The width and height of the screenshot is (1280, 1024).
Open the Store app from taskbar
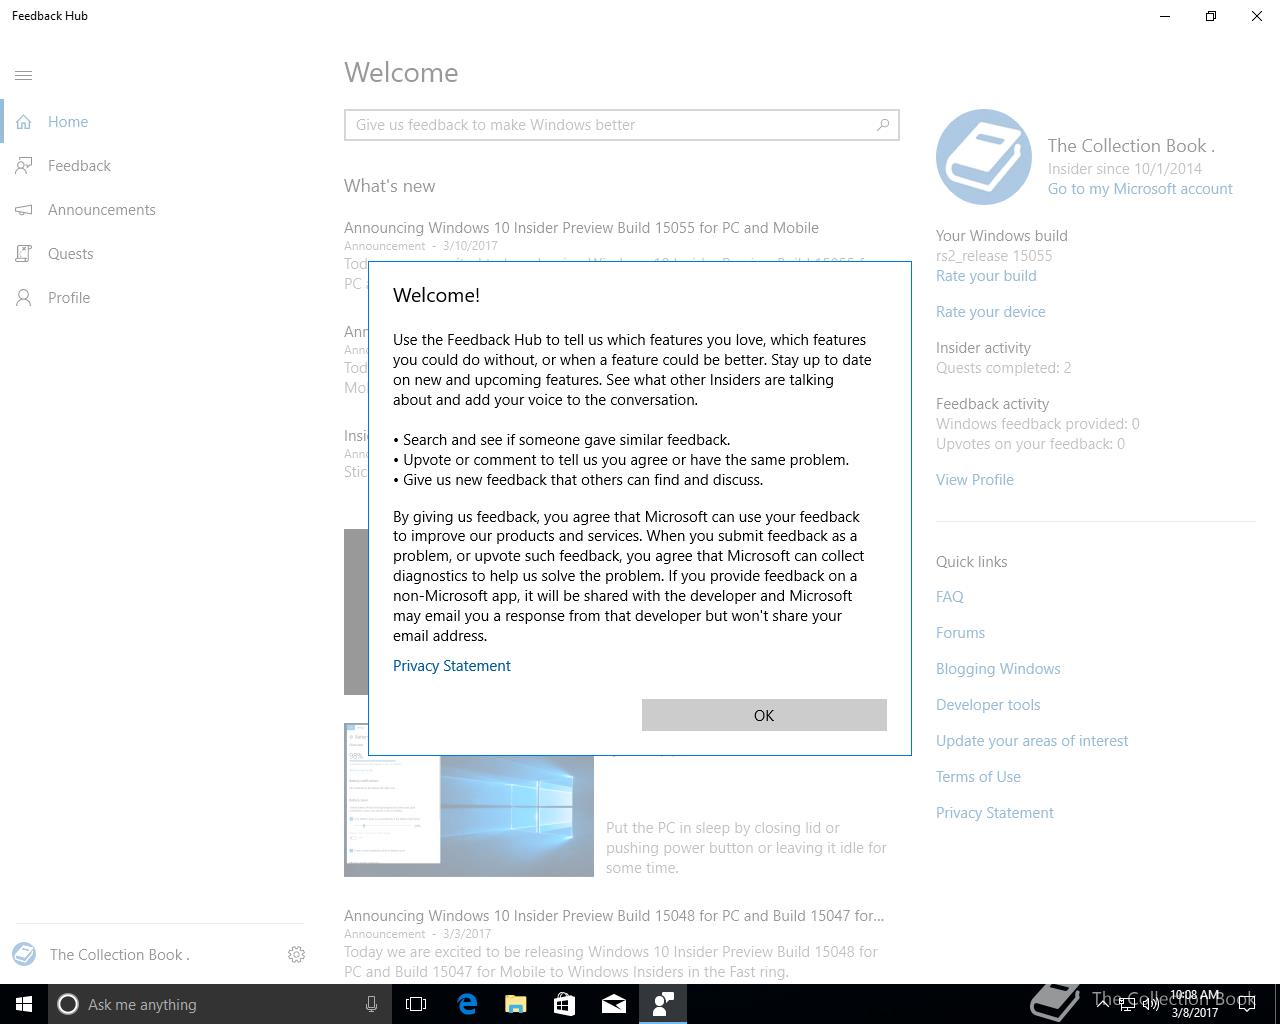[565, 1004]
